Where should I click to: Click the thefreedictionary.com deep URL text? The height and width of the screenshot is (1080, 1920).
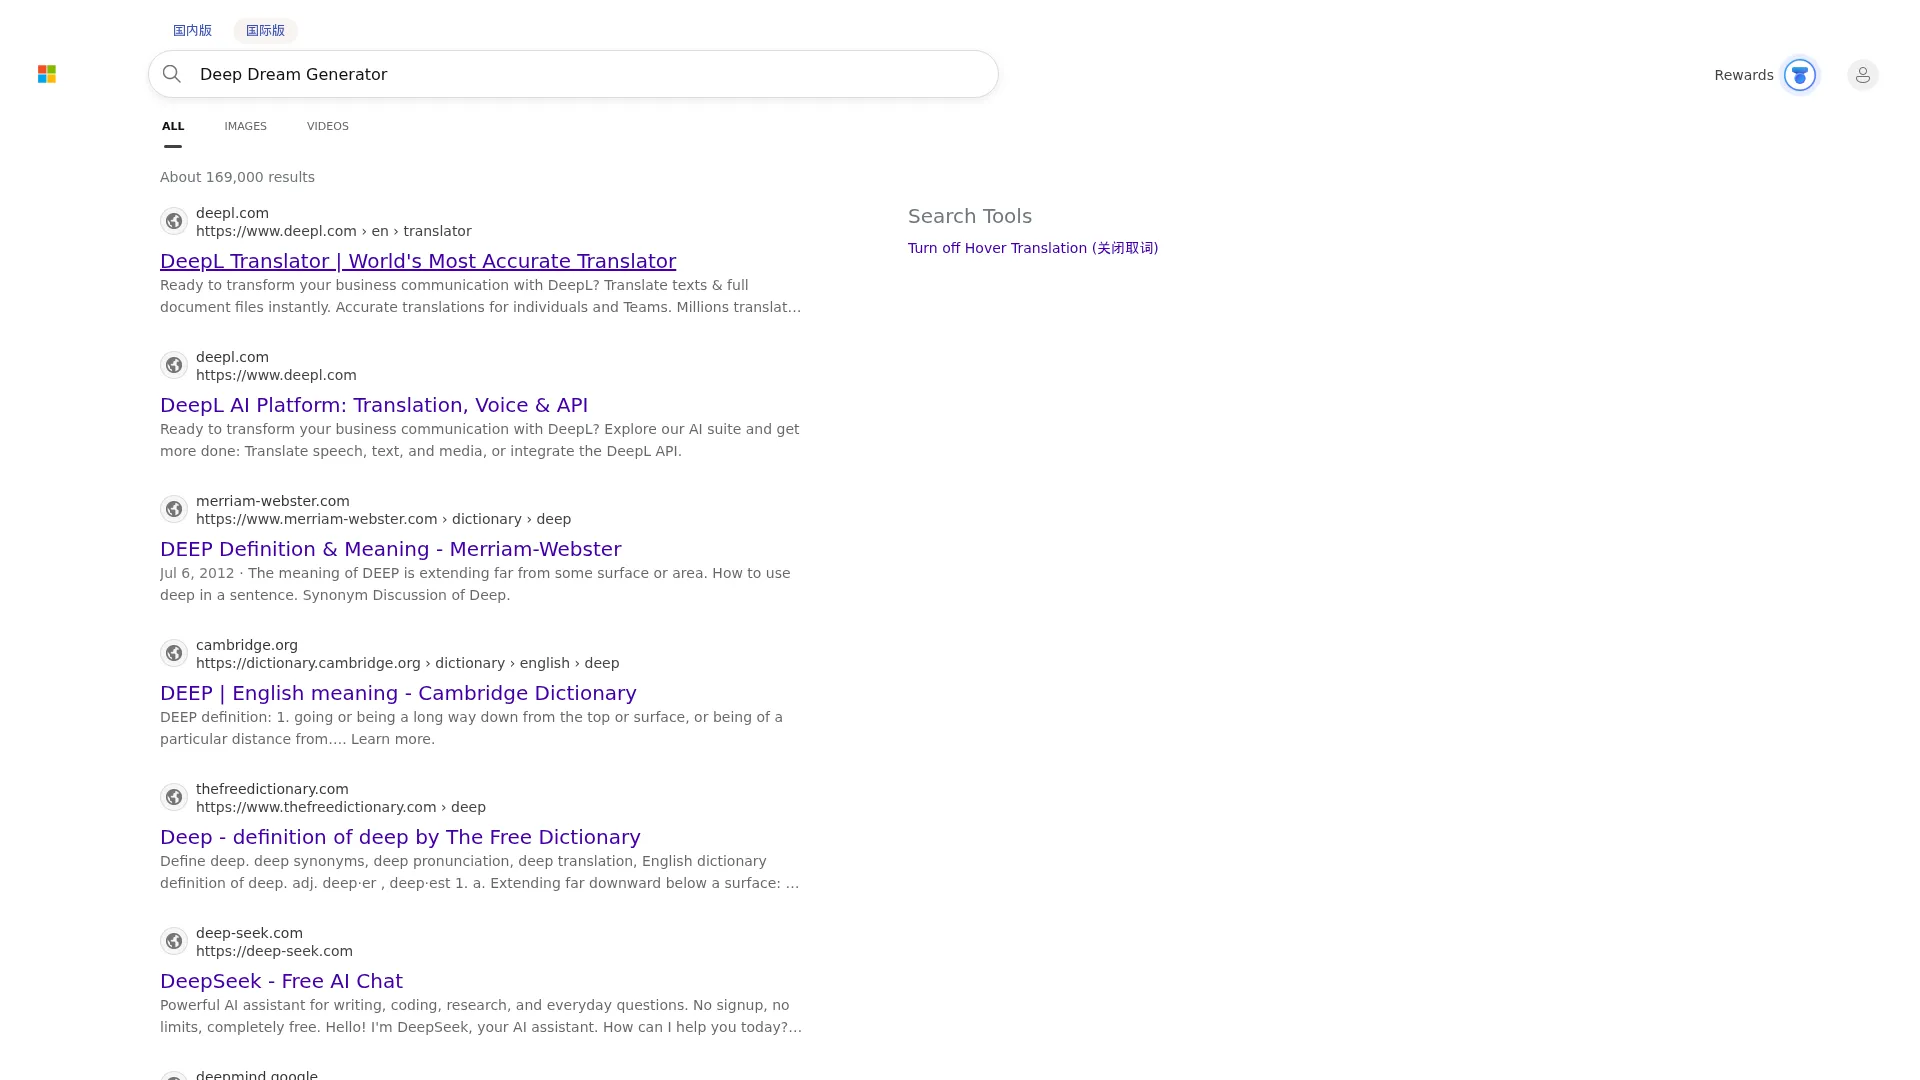point(341,807)
